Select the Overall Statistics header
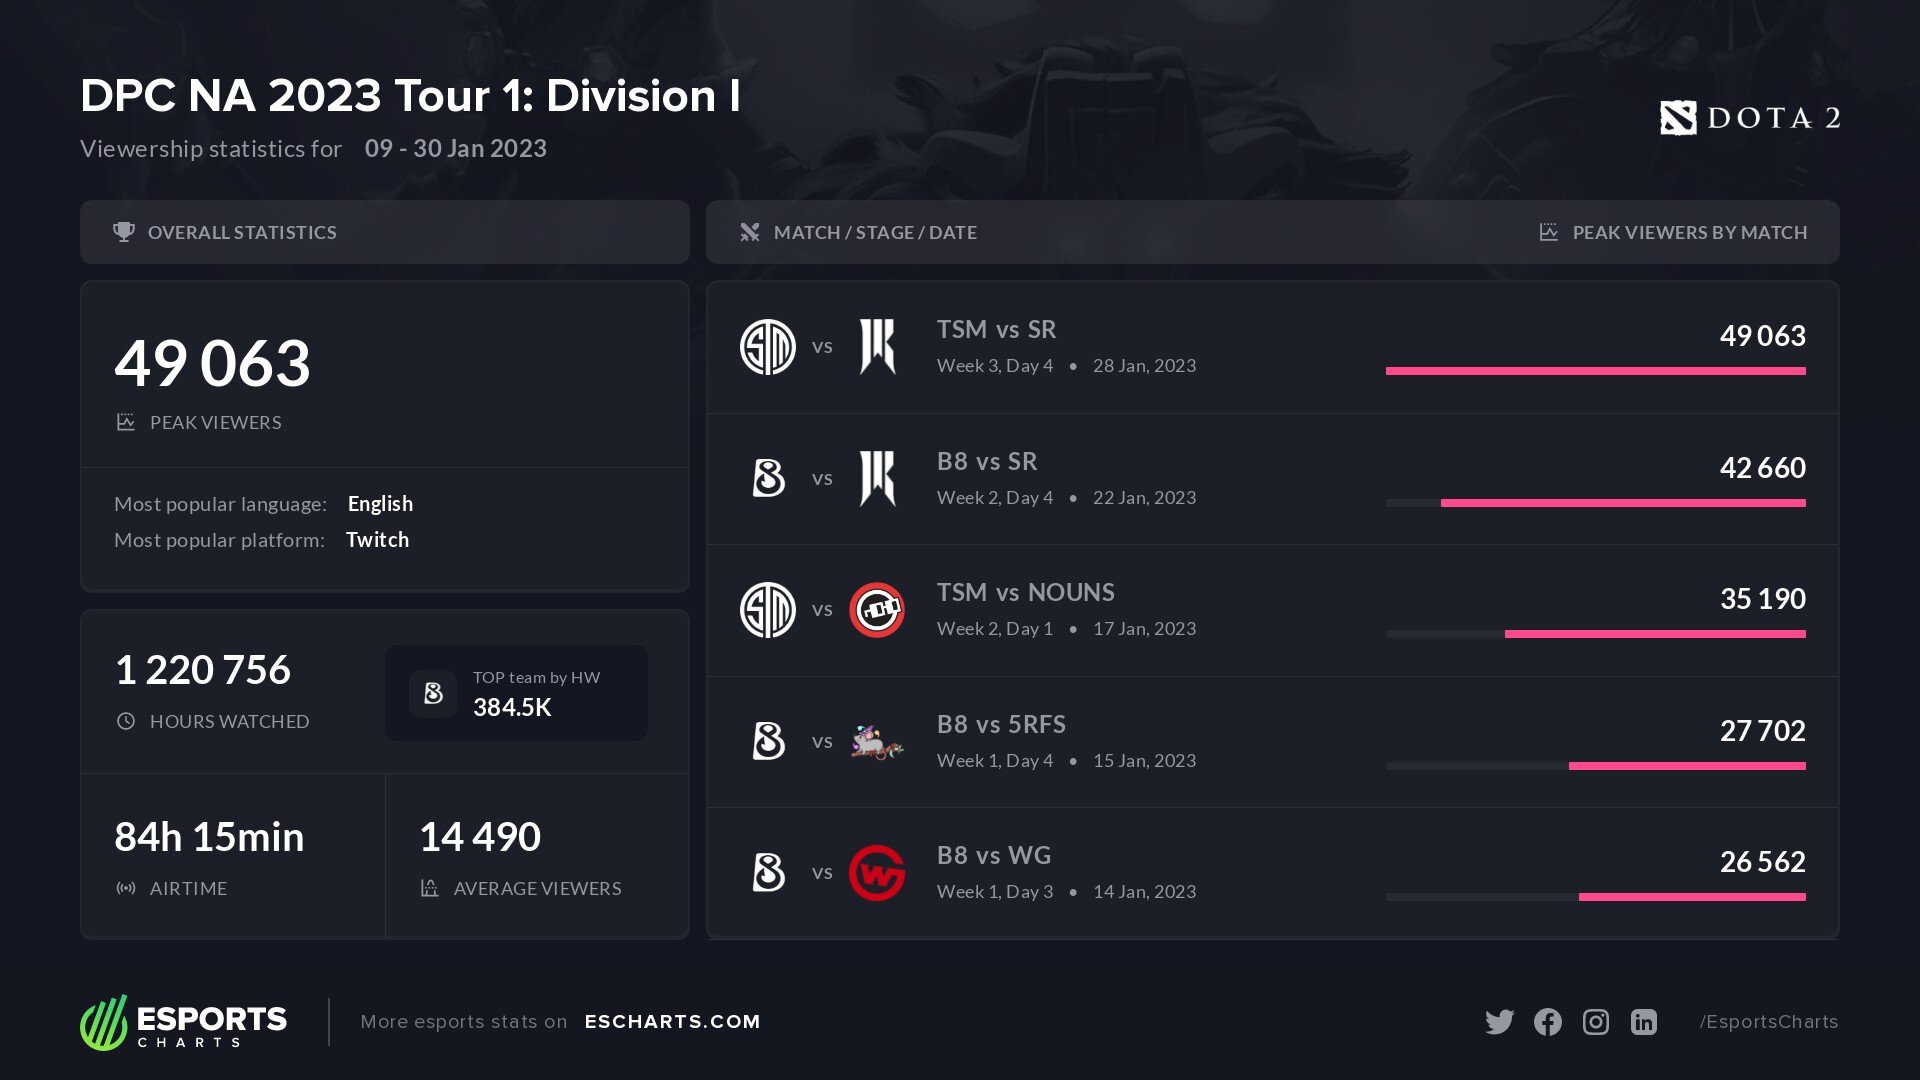Image resolution: width=1920 pixels, height=1080 pixels. coord(242,232)
